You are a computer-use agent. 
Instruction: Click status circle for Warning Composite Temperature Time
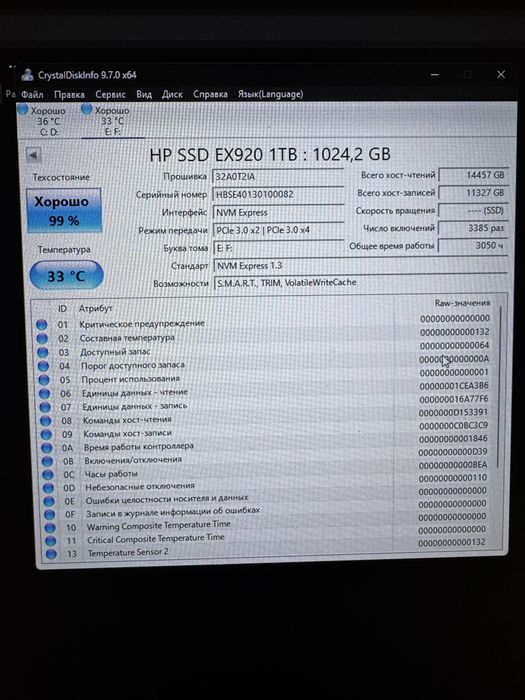click(x=50, y=528)
